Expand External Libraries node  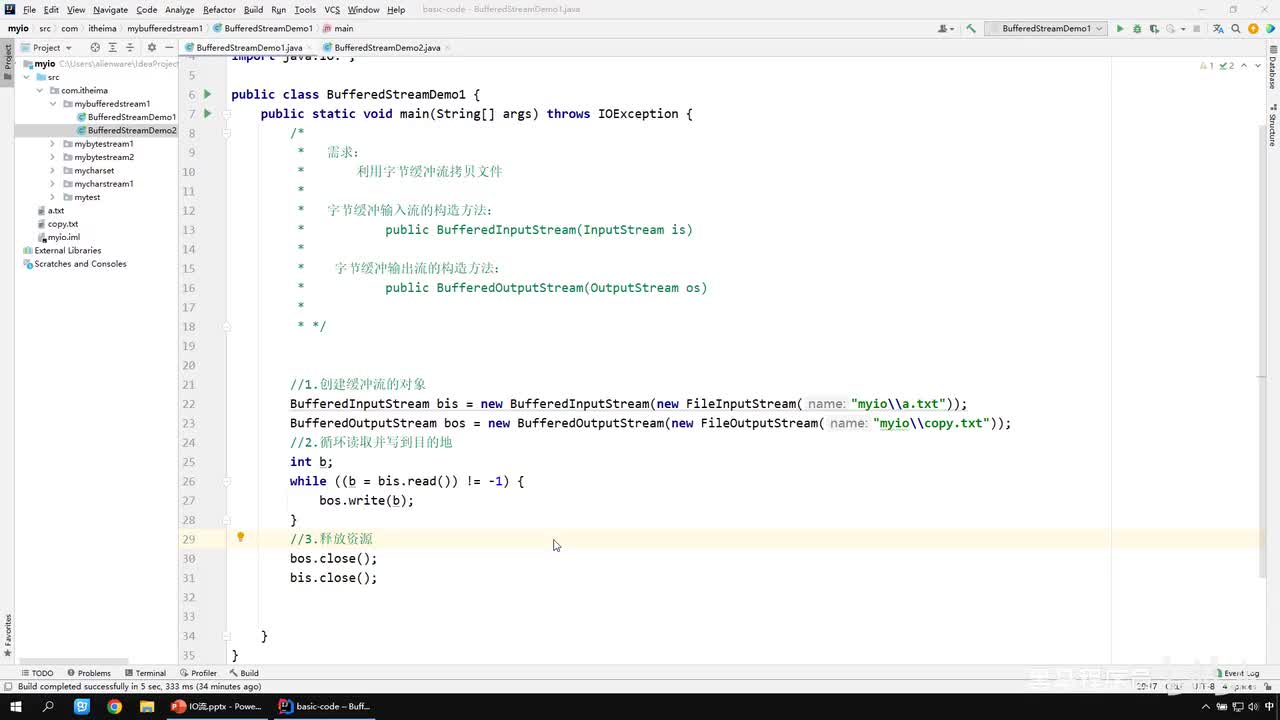point(67,251)
